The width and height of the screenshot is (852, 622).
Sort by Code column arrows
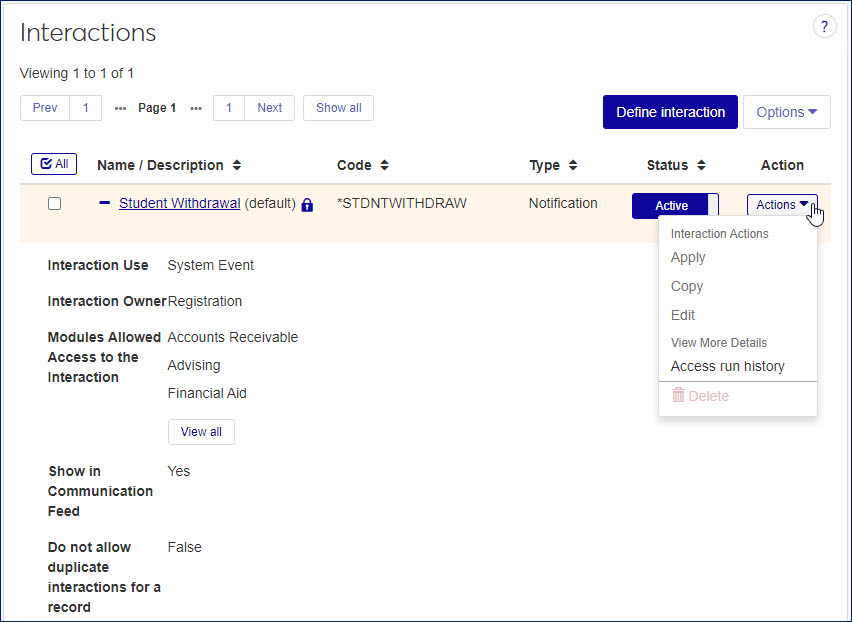(384, 165)
